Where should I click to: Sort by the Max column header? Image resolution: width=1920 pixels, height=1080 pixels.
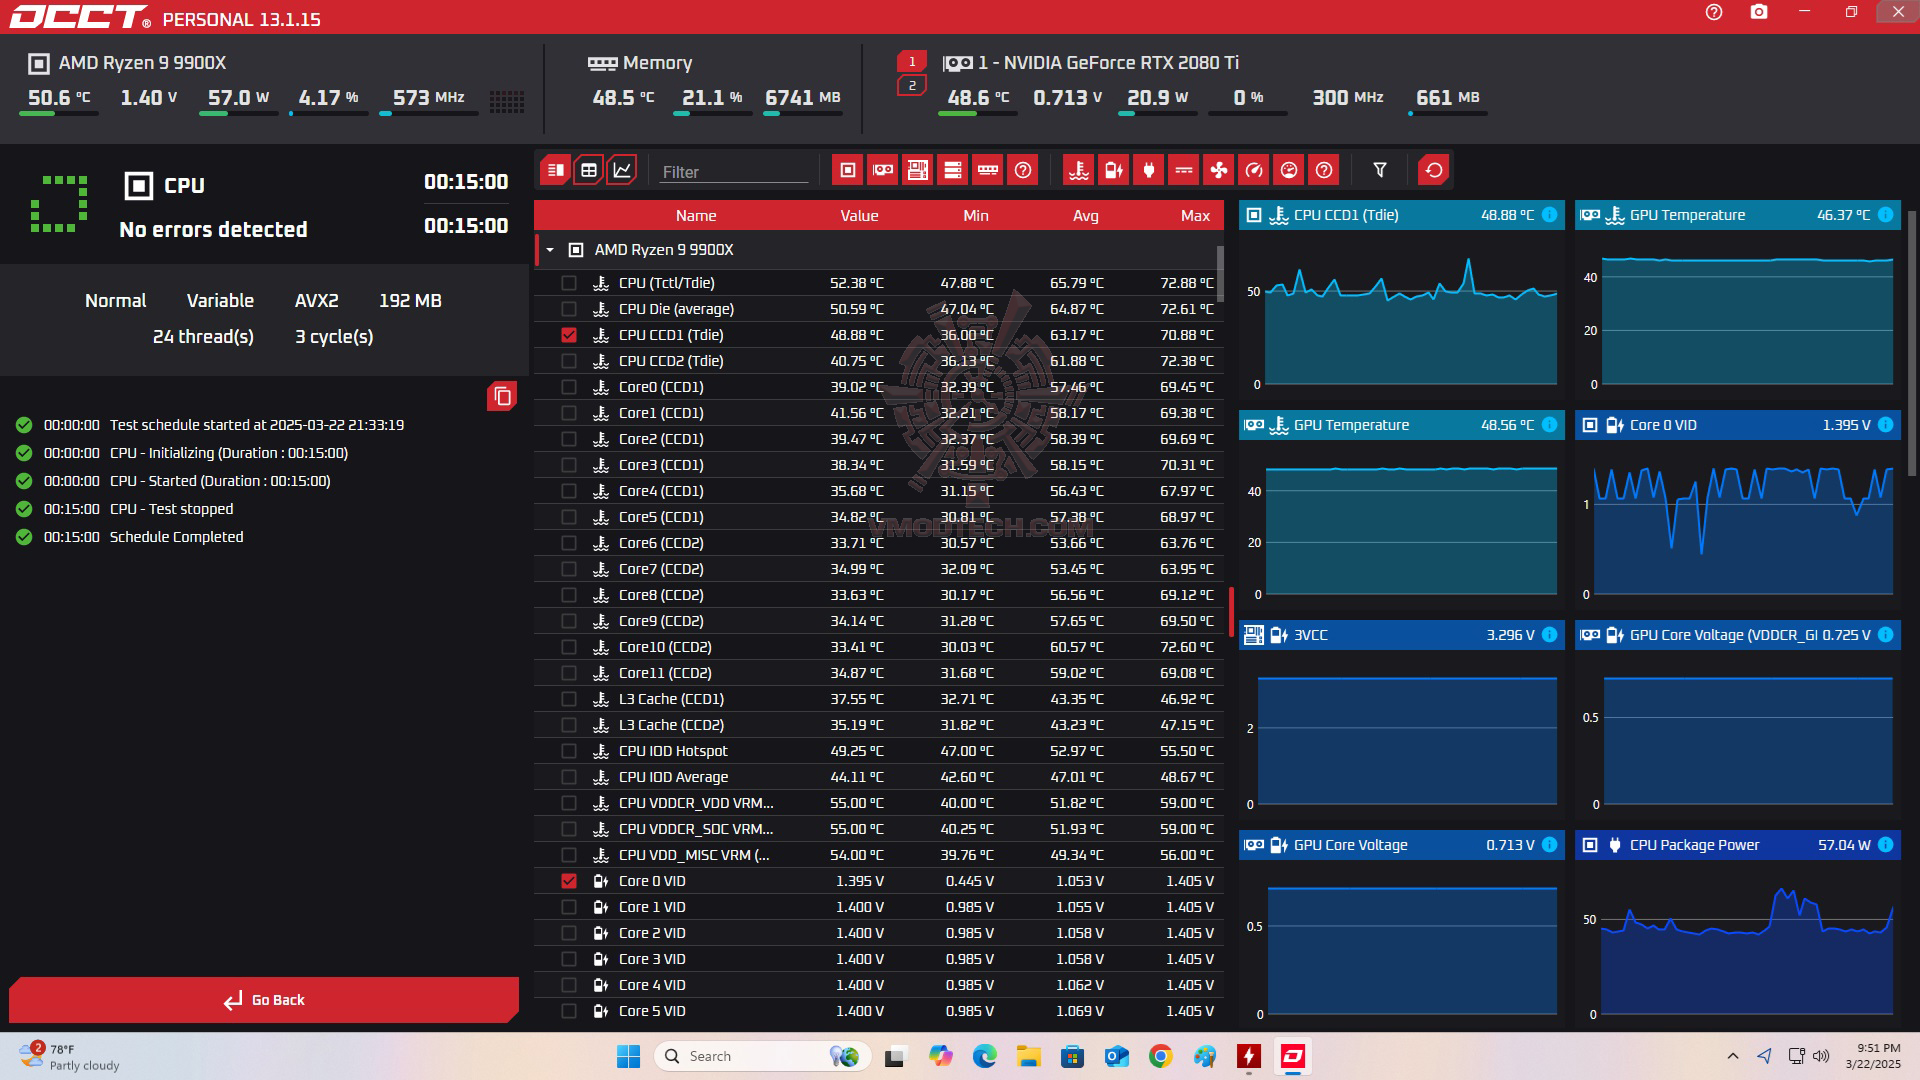1194,216
